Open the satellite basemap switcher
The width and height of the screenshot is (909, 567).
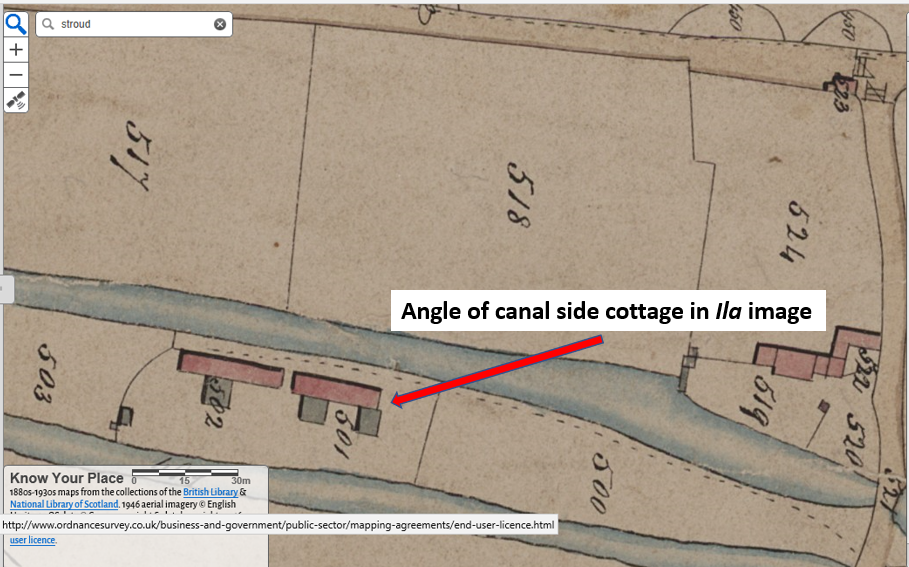coord(16,100)
